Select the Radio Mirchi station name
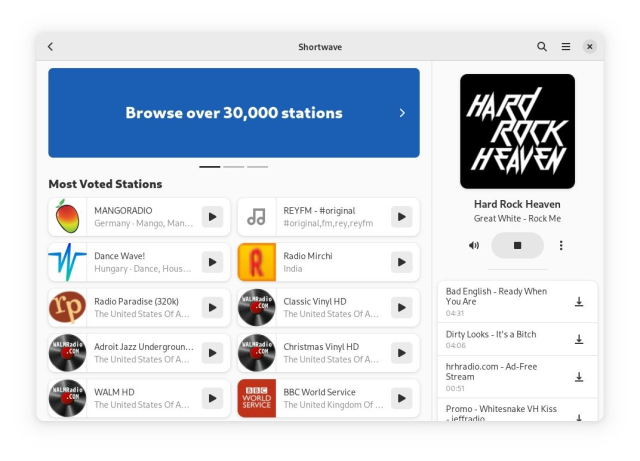Viewport: 640px width, 461px height. pos(308,256)
